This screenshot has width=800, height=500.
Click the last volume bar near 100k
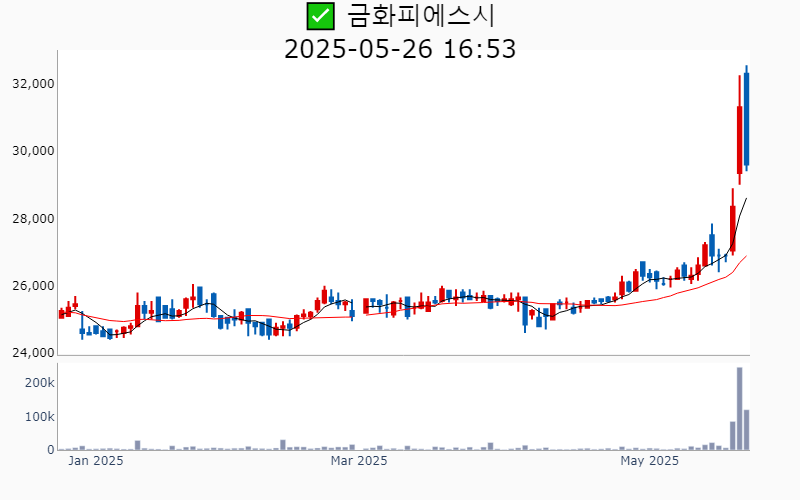pyautogui.click(x=746, y=430)
